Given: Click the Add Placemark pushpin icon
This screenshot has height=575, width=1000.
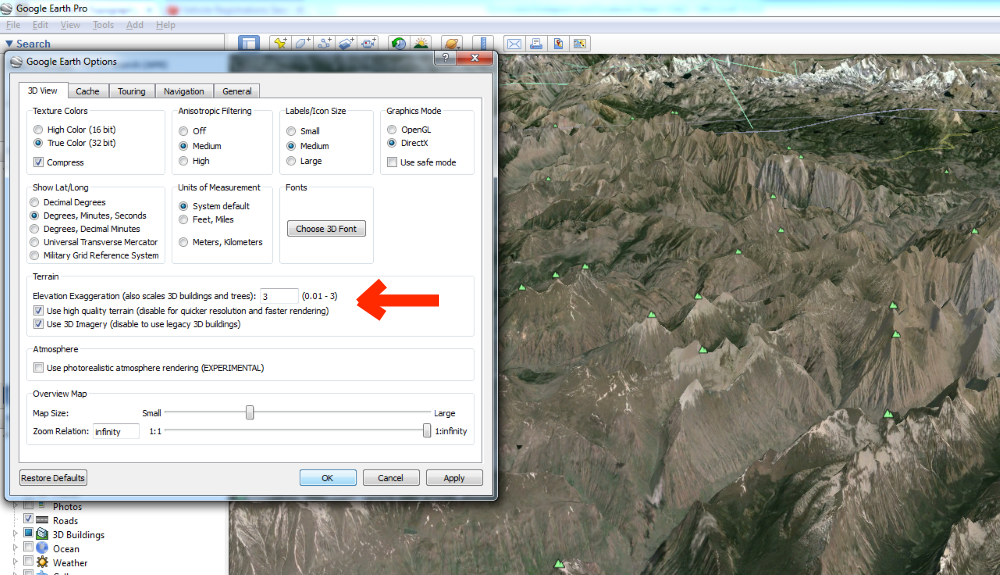Looking at the screenshot, I should (x=280, y=43).
